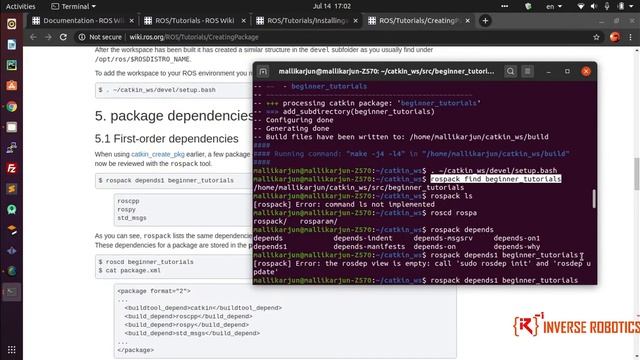The height and width of the screenshot is (360, 640).
Task: Open the shield tray indicator
Action: [528, 6]
